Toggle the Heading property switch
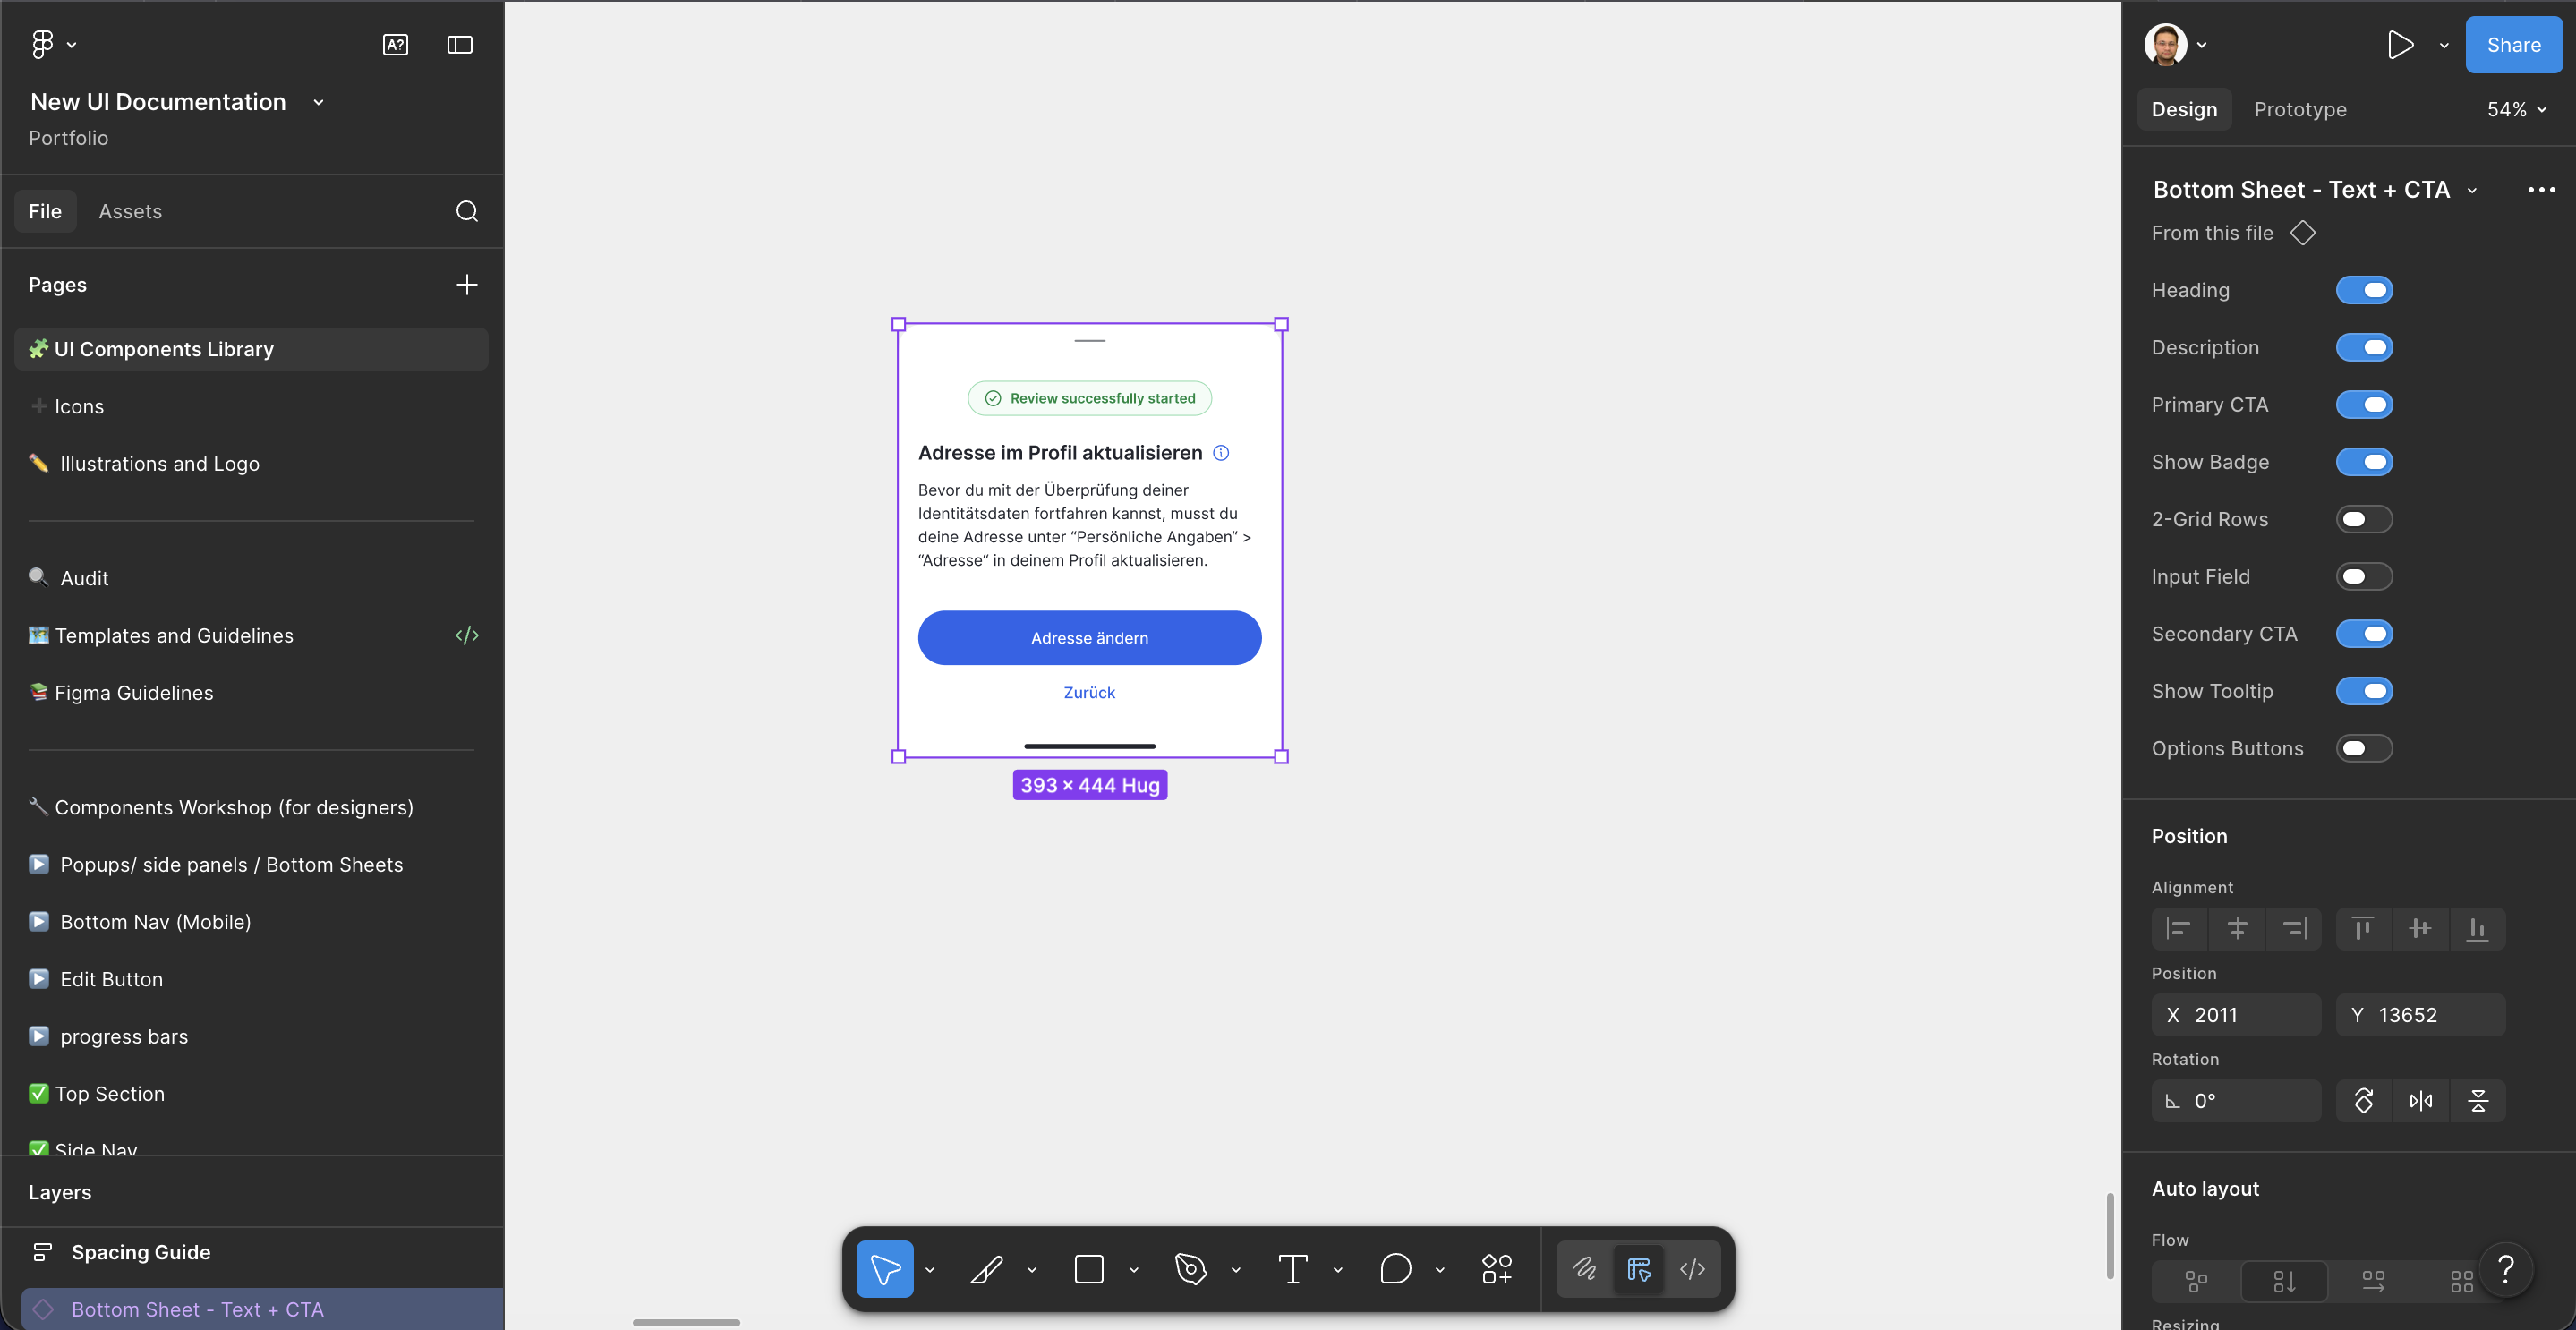This screenshot has width=2576, height=1330. click(2364, 290)
